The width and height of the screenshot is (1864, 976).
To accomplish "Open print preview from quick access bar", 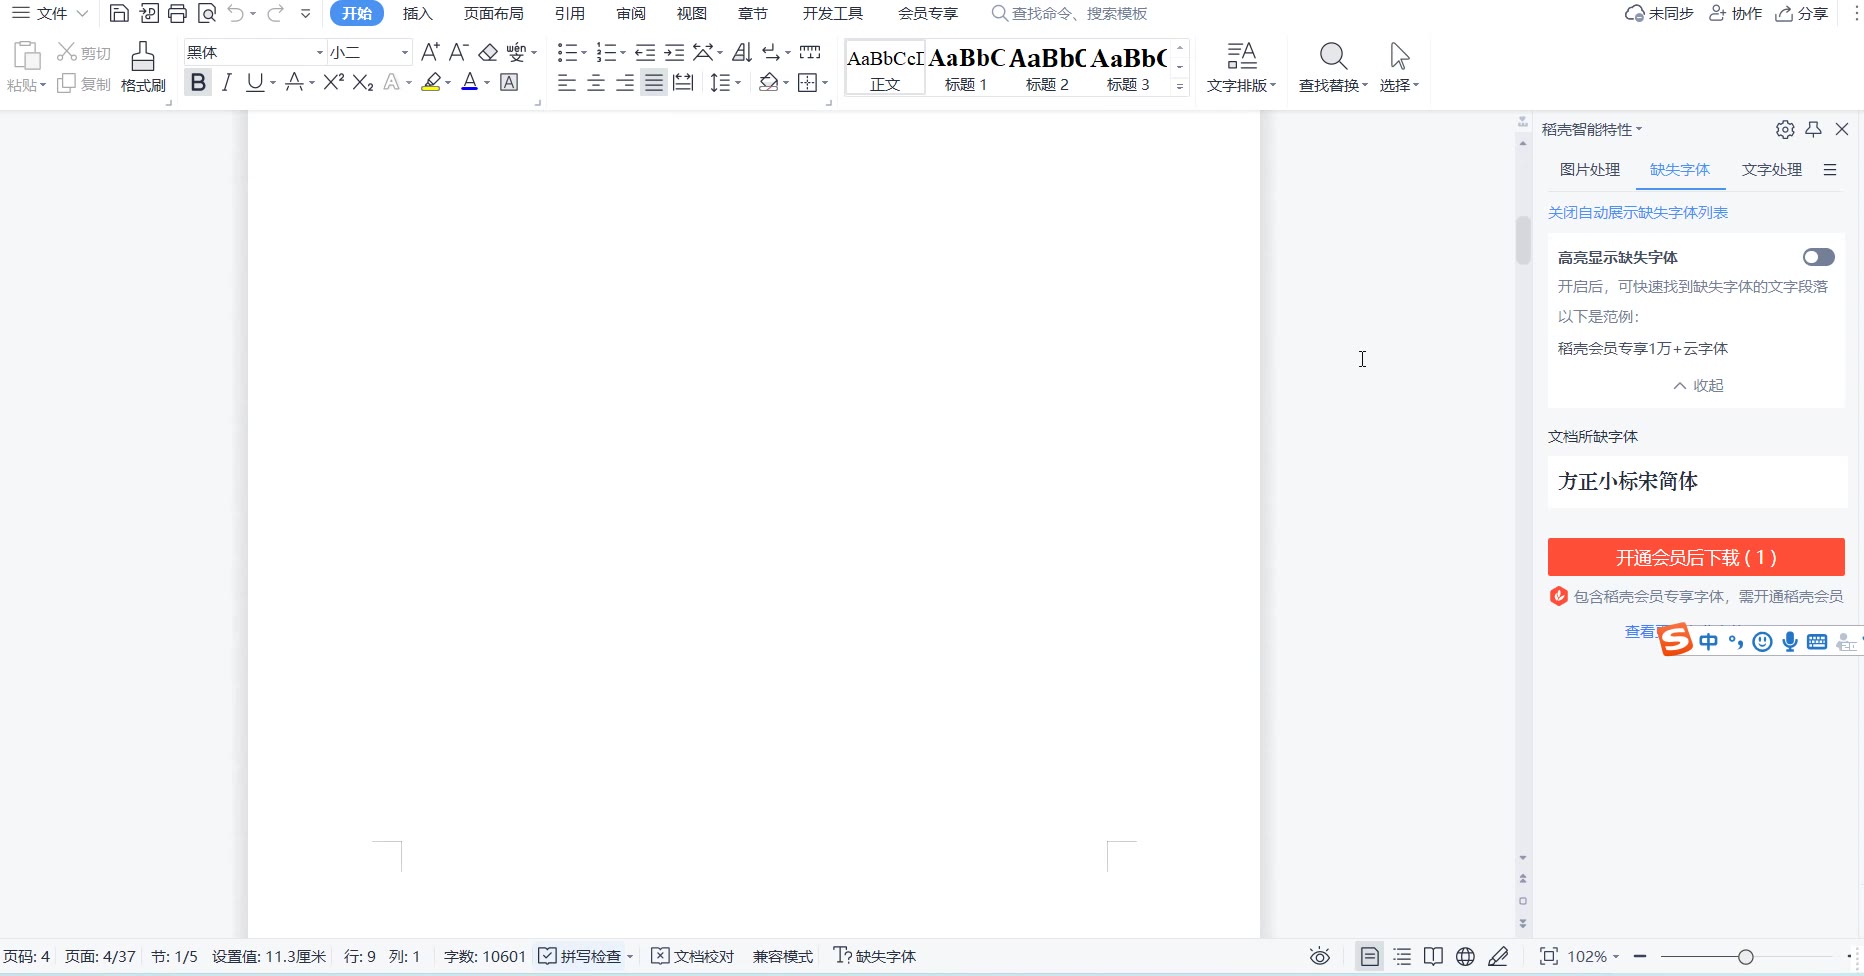I will pos(207,13).
